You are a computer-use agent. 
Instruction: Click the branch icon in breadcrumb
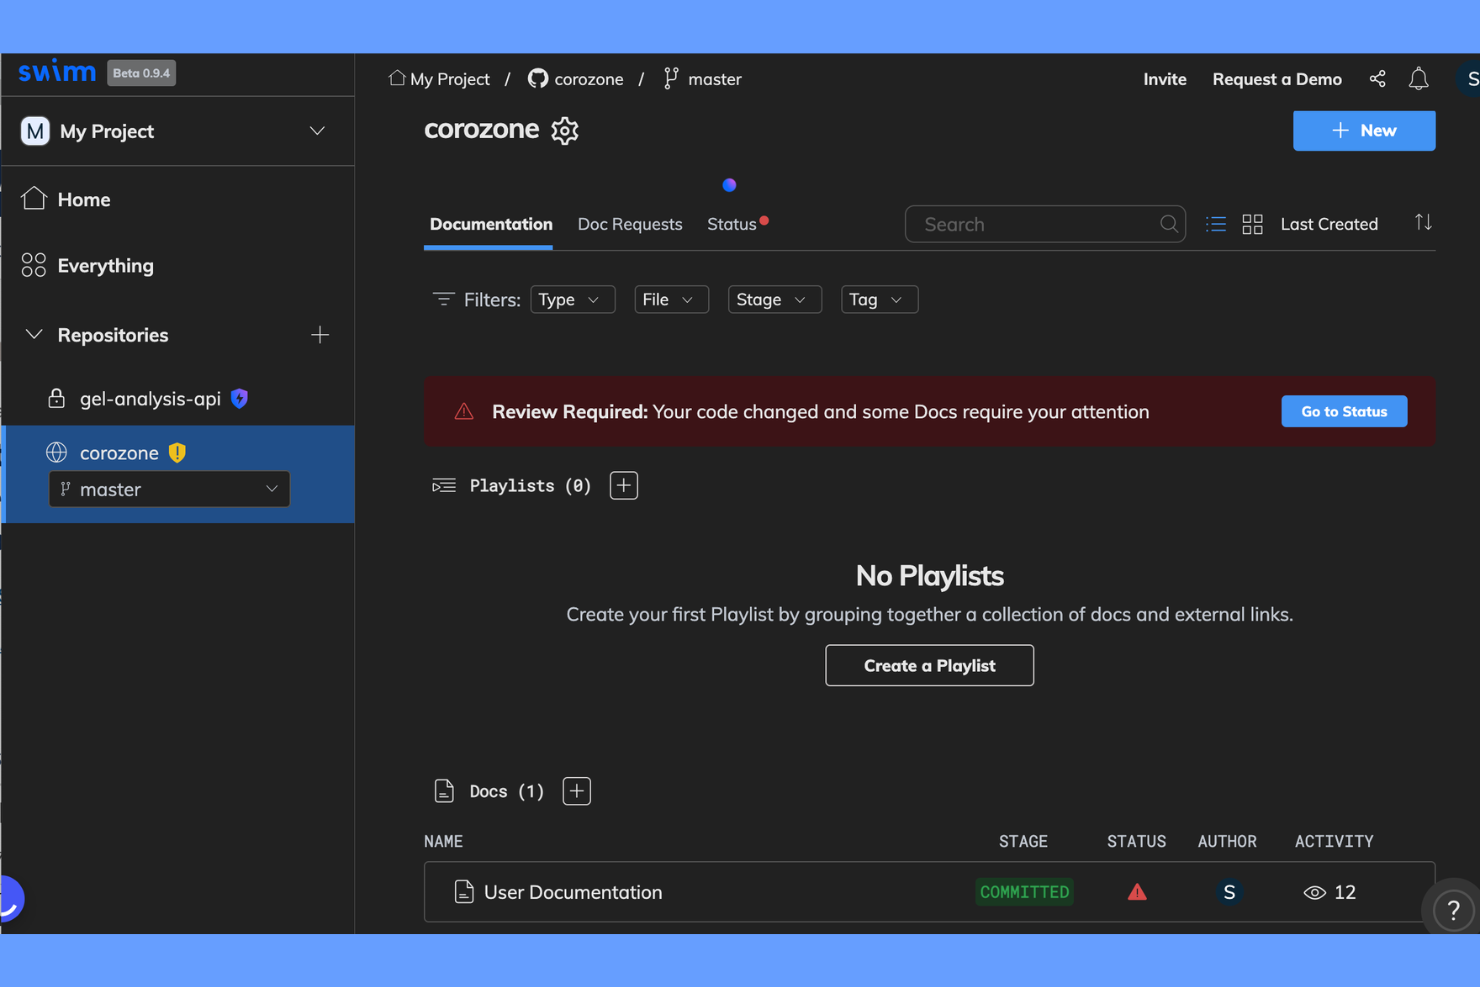(x=671, y=78)
